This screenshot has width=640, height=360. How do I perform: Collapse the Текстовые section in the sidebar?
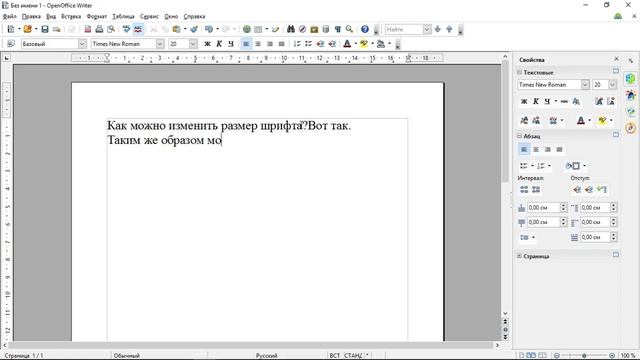[520, 72]
